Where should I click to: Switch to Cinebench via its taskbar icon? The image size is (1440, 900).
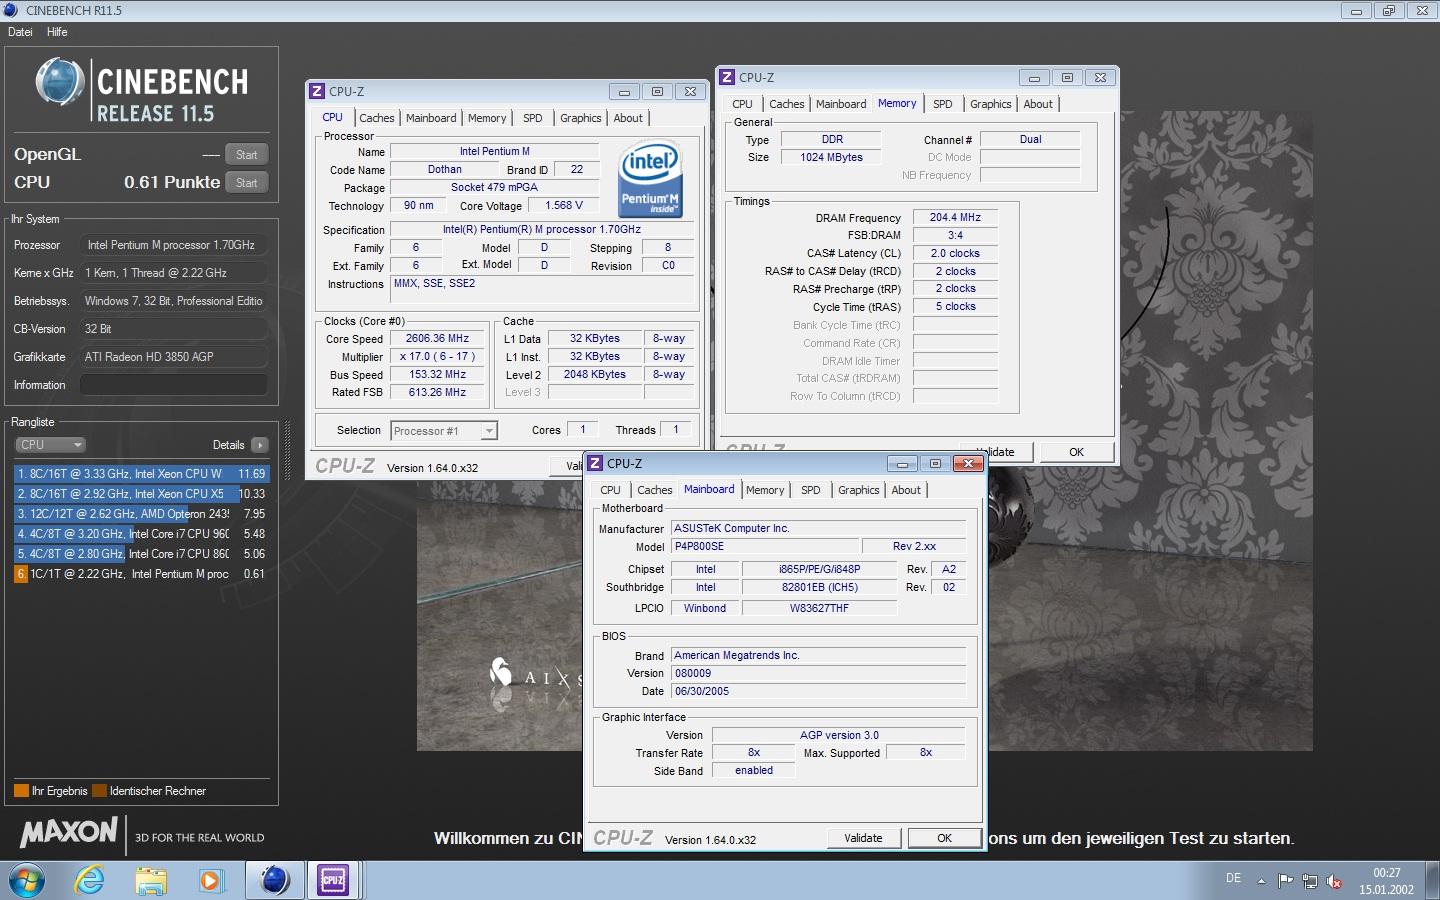click(274, 881)
